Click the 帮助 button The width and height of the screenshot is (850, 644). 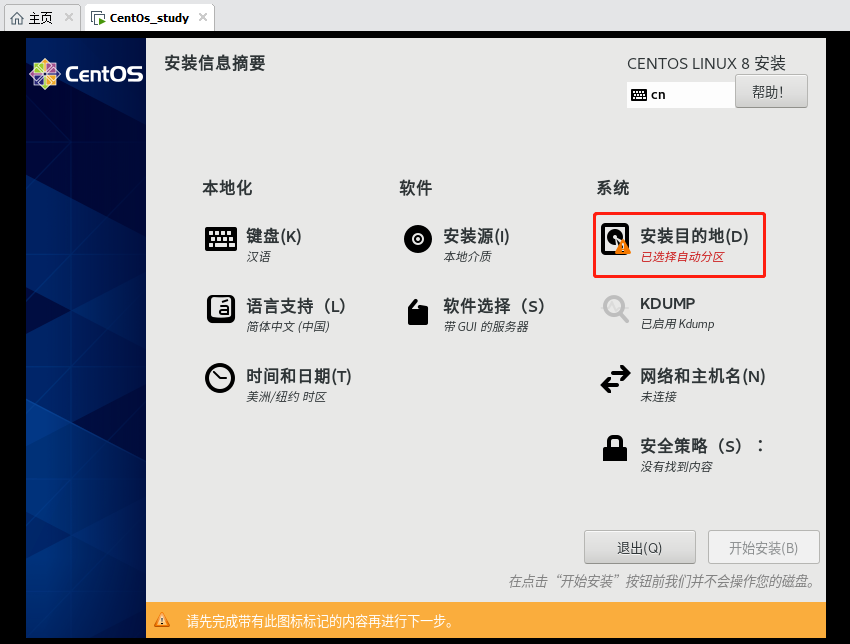tap(771, 90)
